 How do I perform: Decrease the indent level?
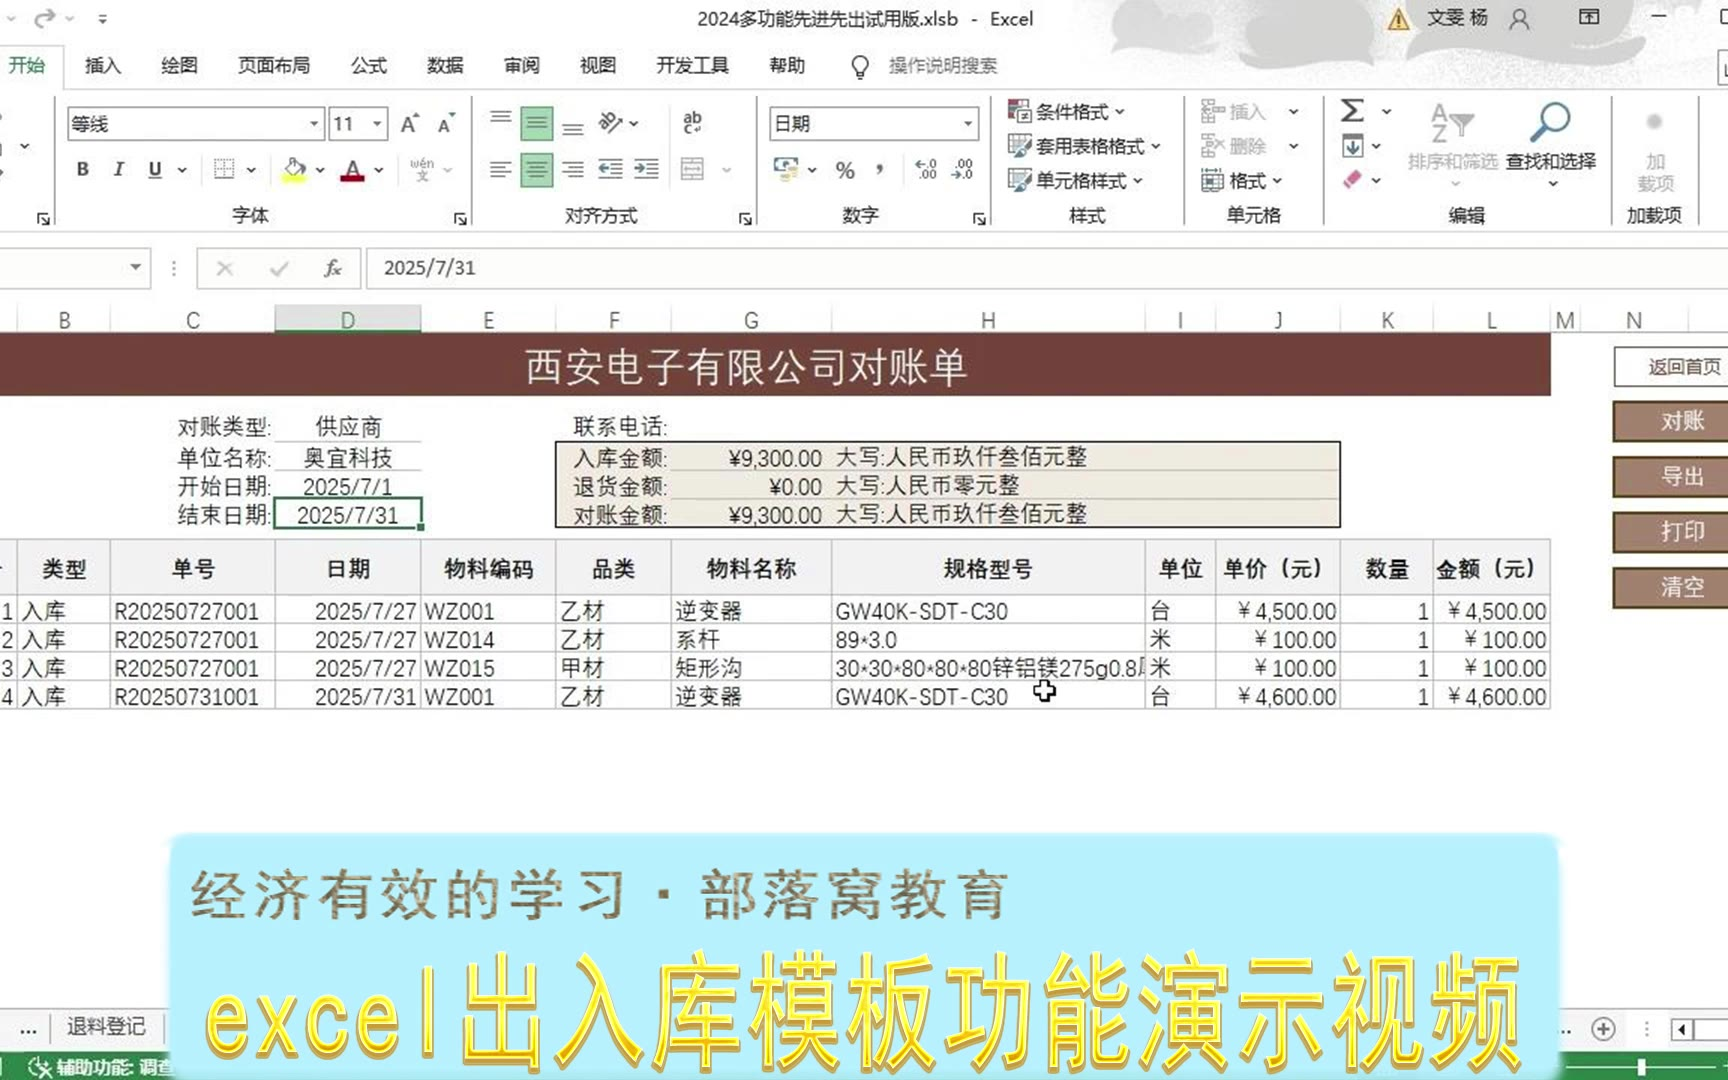coord(610,169)
